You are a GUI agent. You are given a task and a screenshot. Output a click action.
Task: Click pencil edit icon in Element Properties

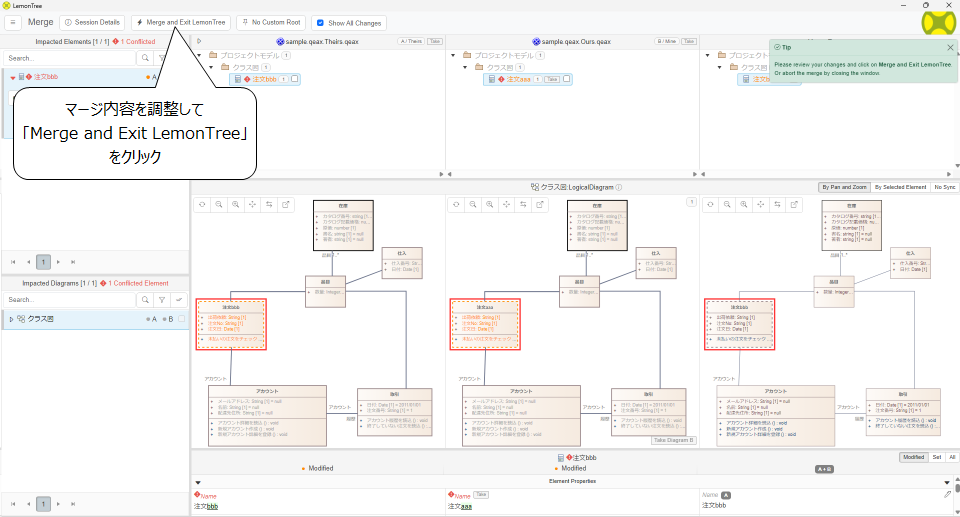948,494
